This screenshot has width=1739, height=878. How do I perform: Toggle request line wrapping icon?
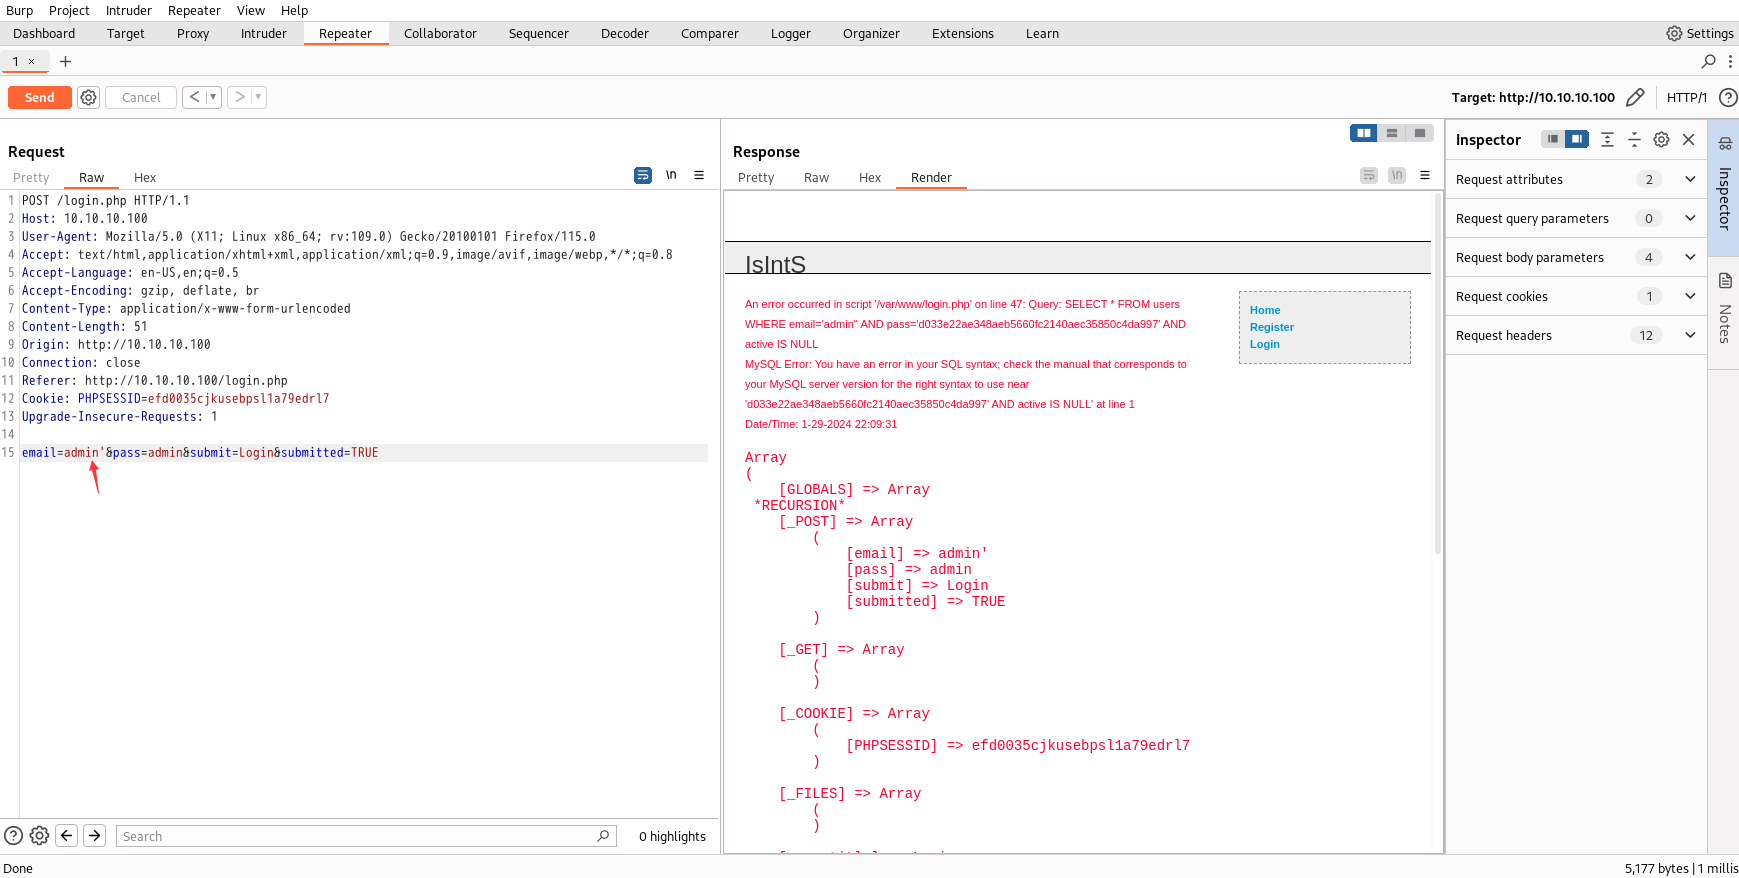coord(643,175)
